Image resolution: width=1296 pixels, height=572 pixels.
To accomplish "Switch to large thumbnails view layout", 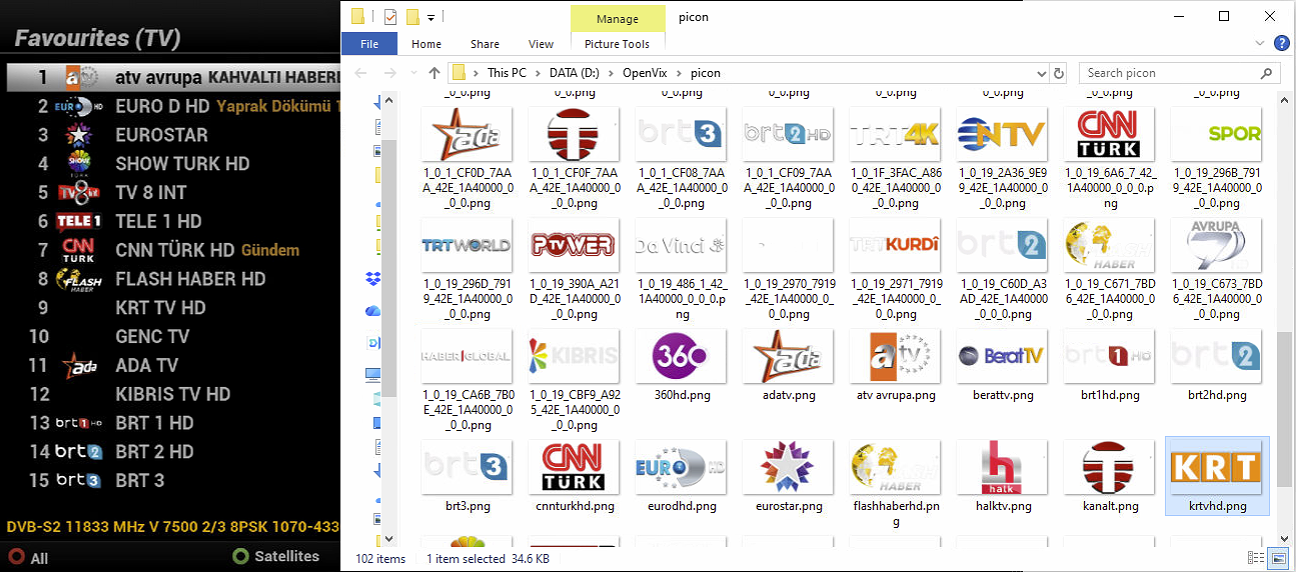I will pyautogui.click(x=1278, y=558).
